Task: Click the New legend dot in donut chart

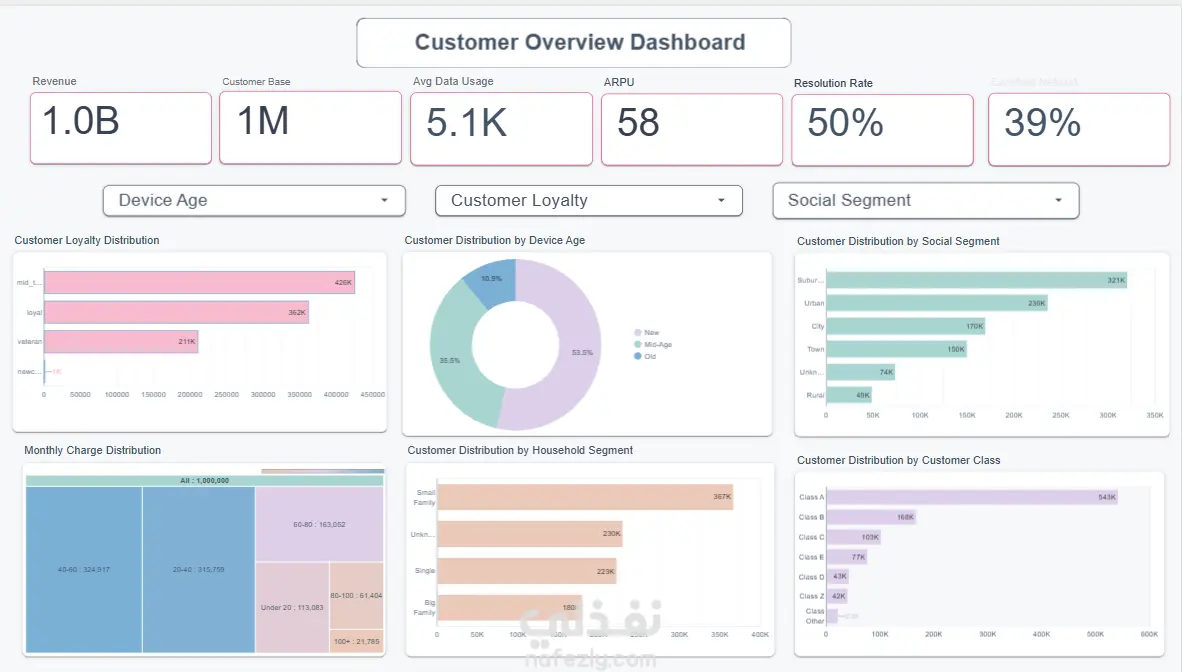Action: (638, 333)
